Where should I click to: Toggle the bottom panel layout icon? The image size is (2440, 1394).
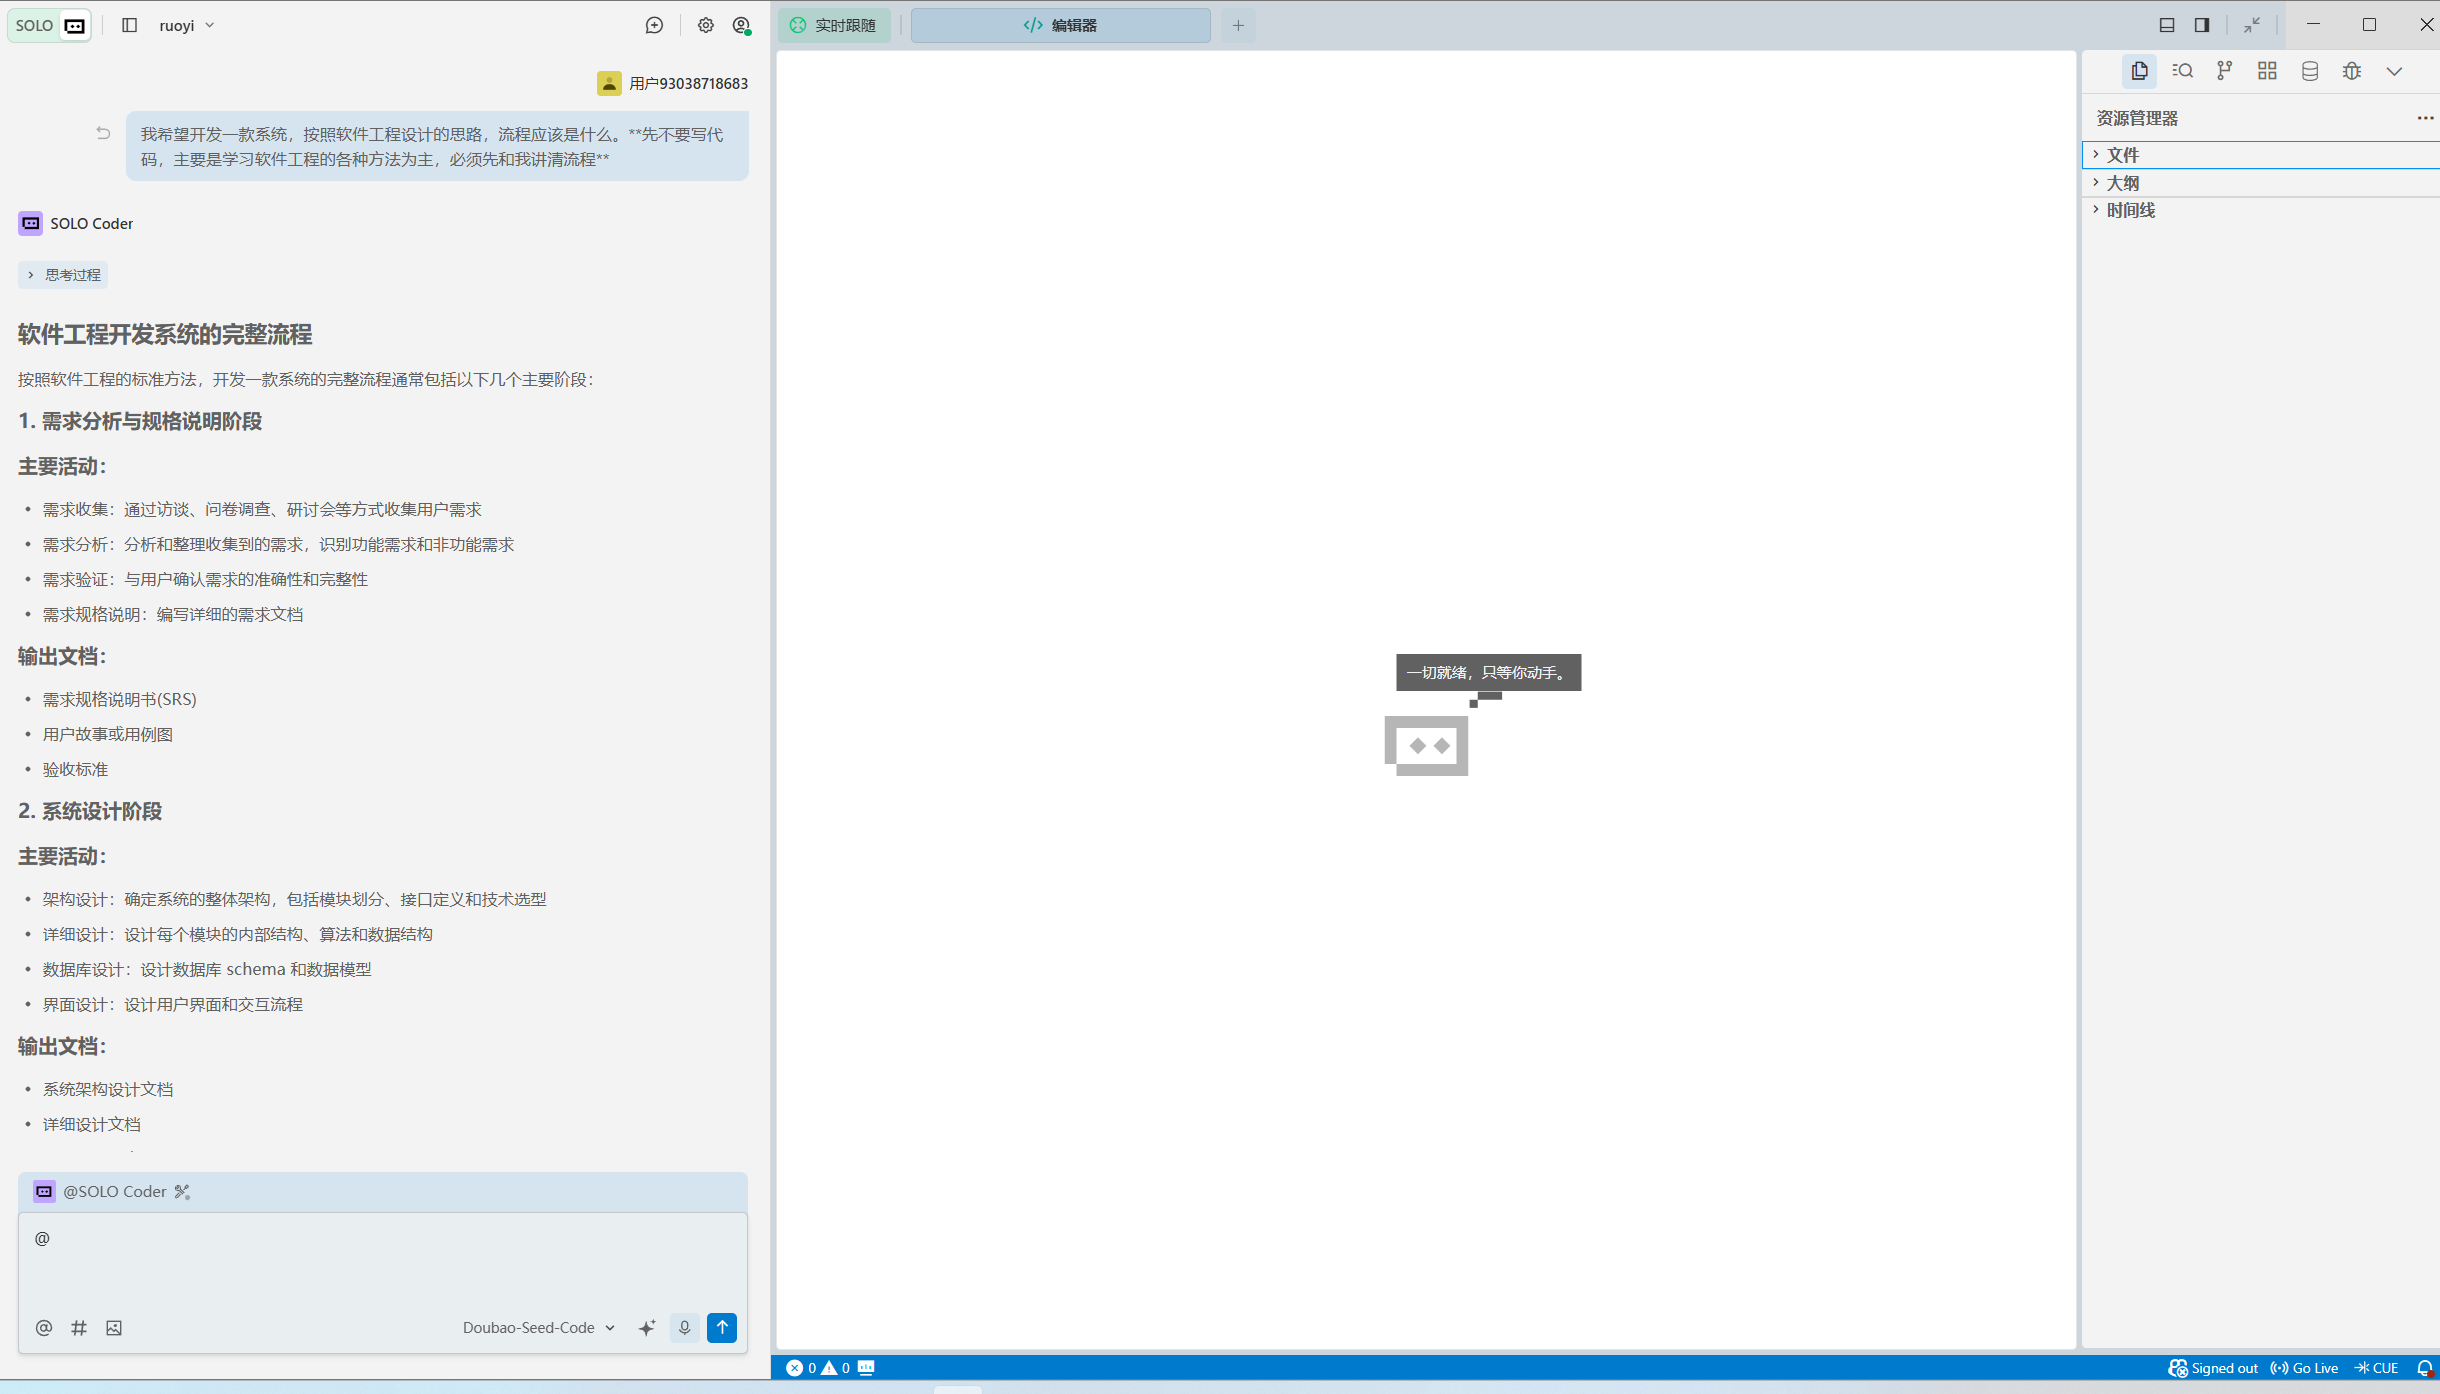(2166, 25)
